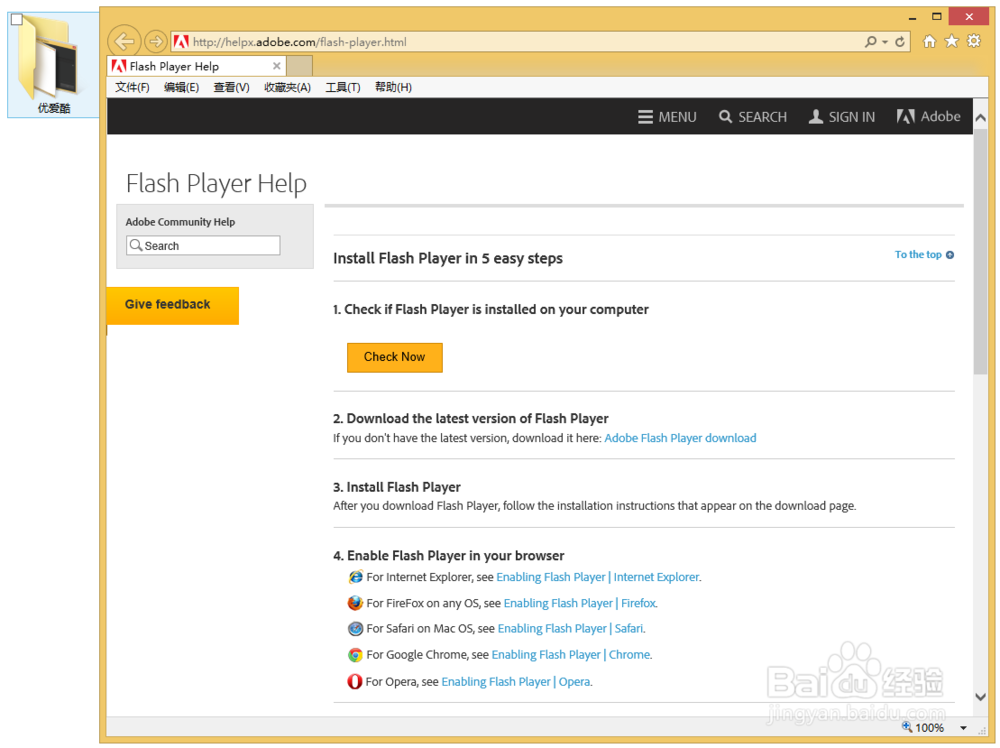Image resolution: width=1000 pixels, height=748 pixels.
Task: Click the Give feedback button
Action: 173,305
